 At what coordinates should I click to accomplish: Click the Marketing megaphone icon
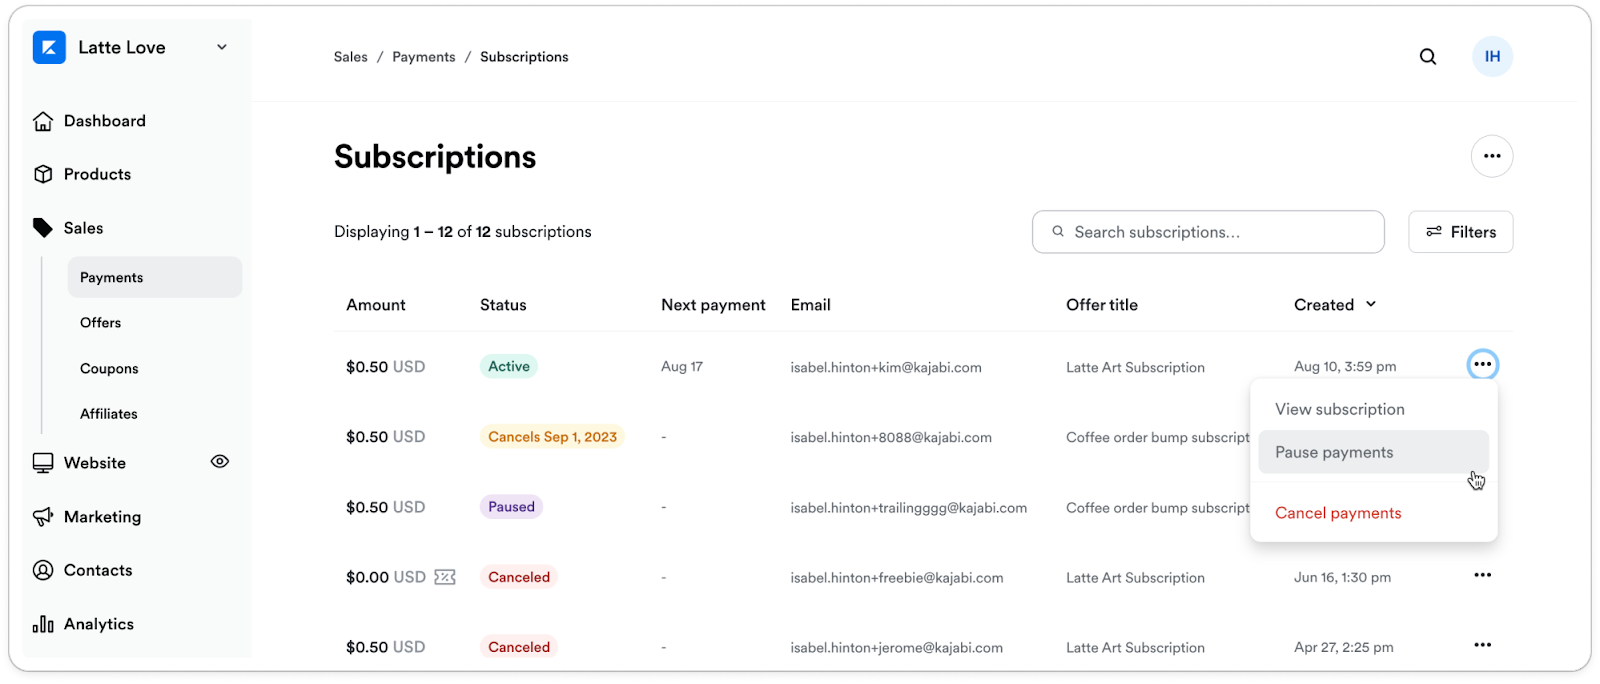43,517
